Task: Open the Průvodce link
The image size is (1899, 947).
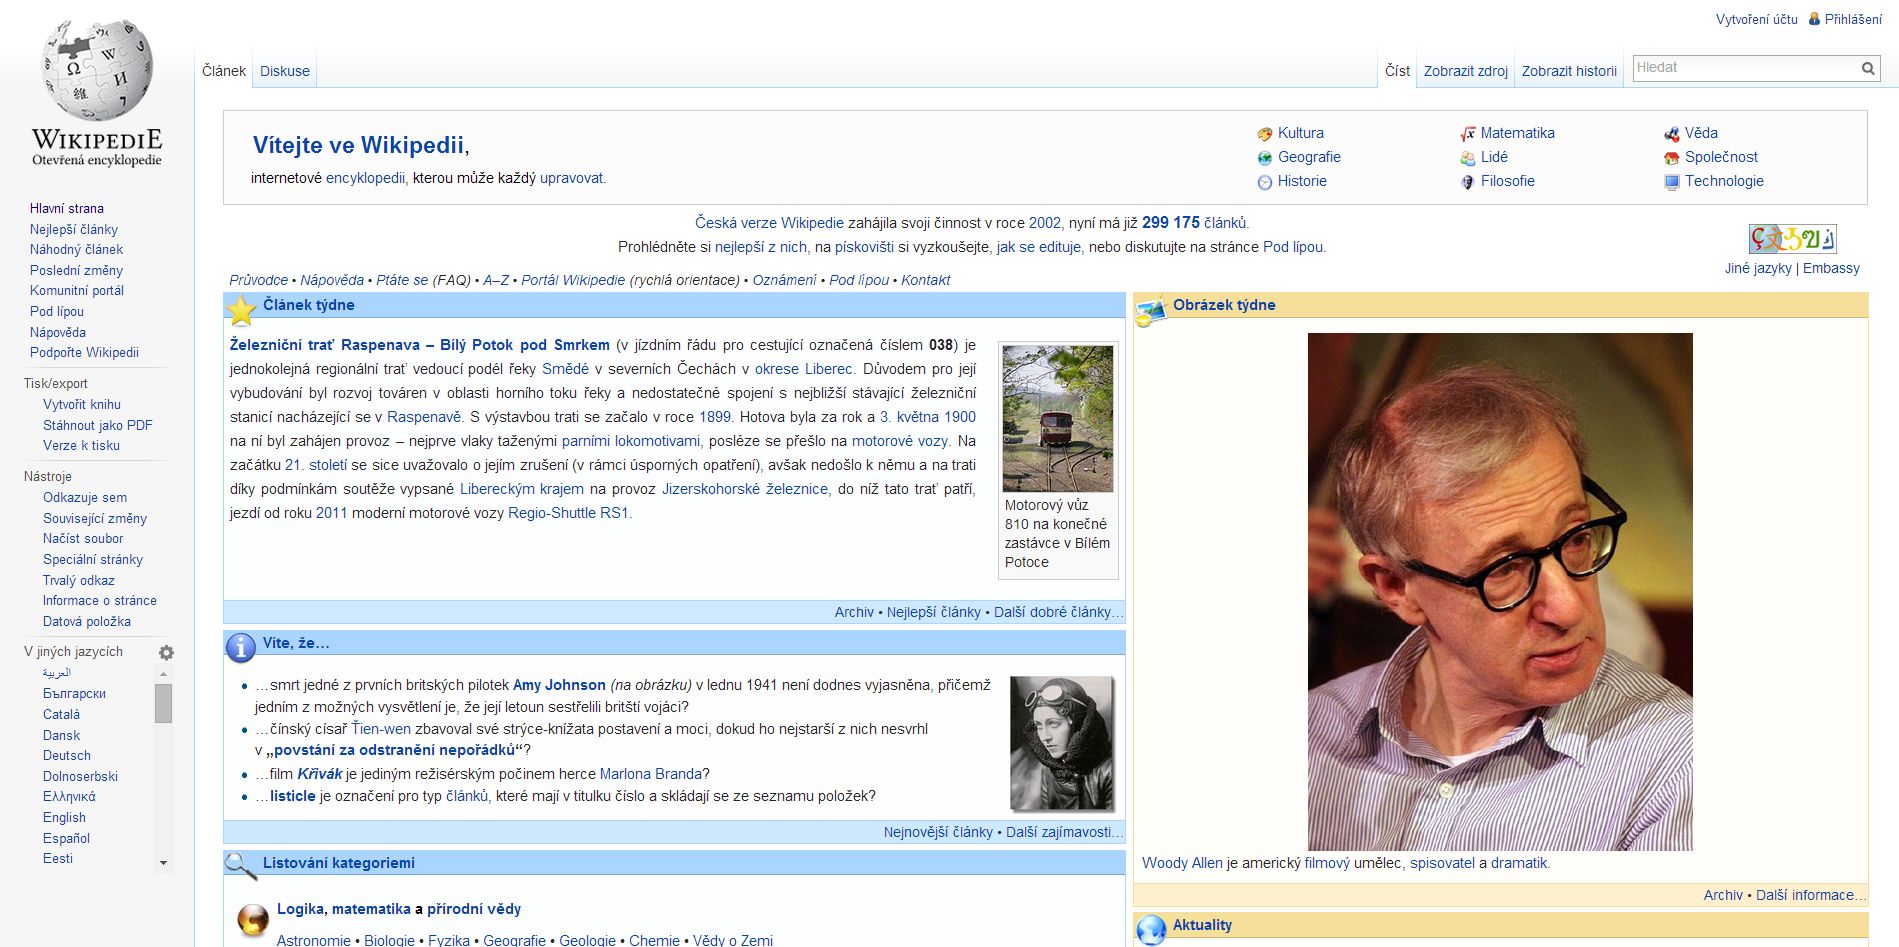Action: [259, 280]
